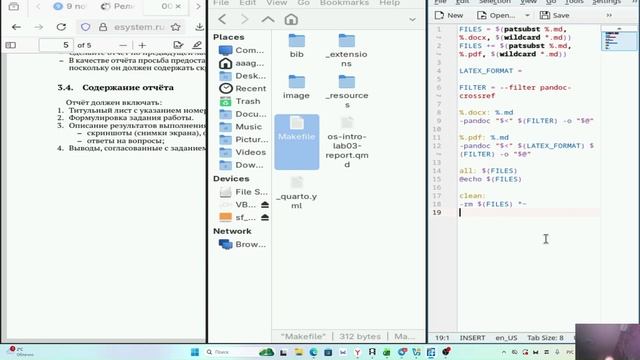Expand the file manager path dropdown
Image resolution: width=640 pixels, height=360 pixels.
coord(412,20)
